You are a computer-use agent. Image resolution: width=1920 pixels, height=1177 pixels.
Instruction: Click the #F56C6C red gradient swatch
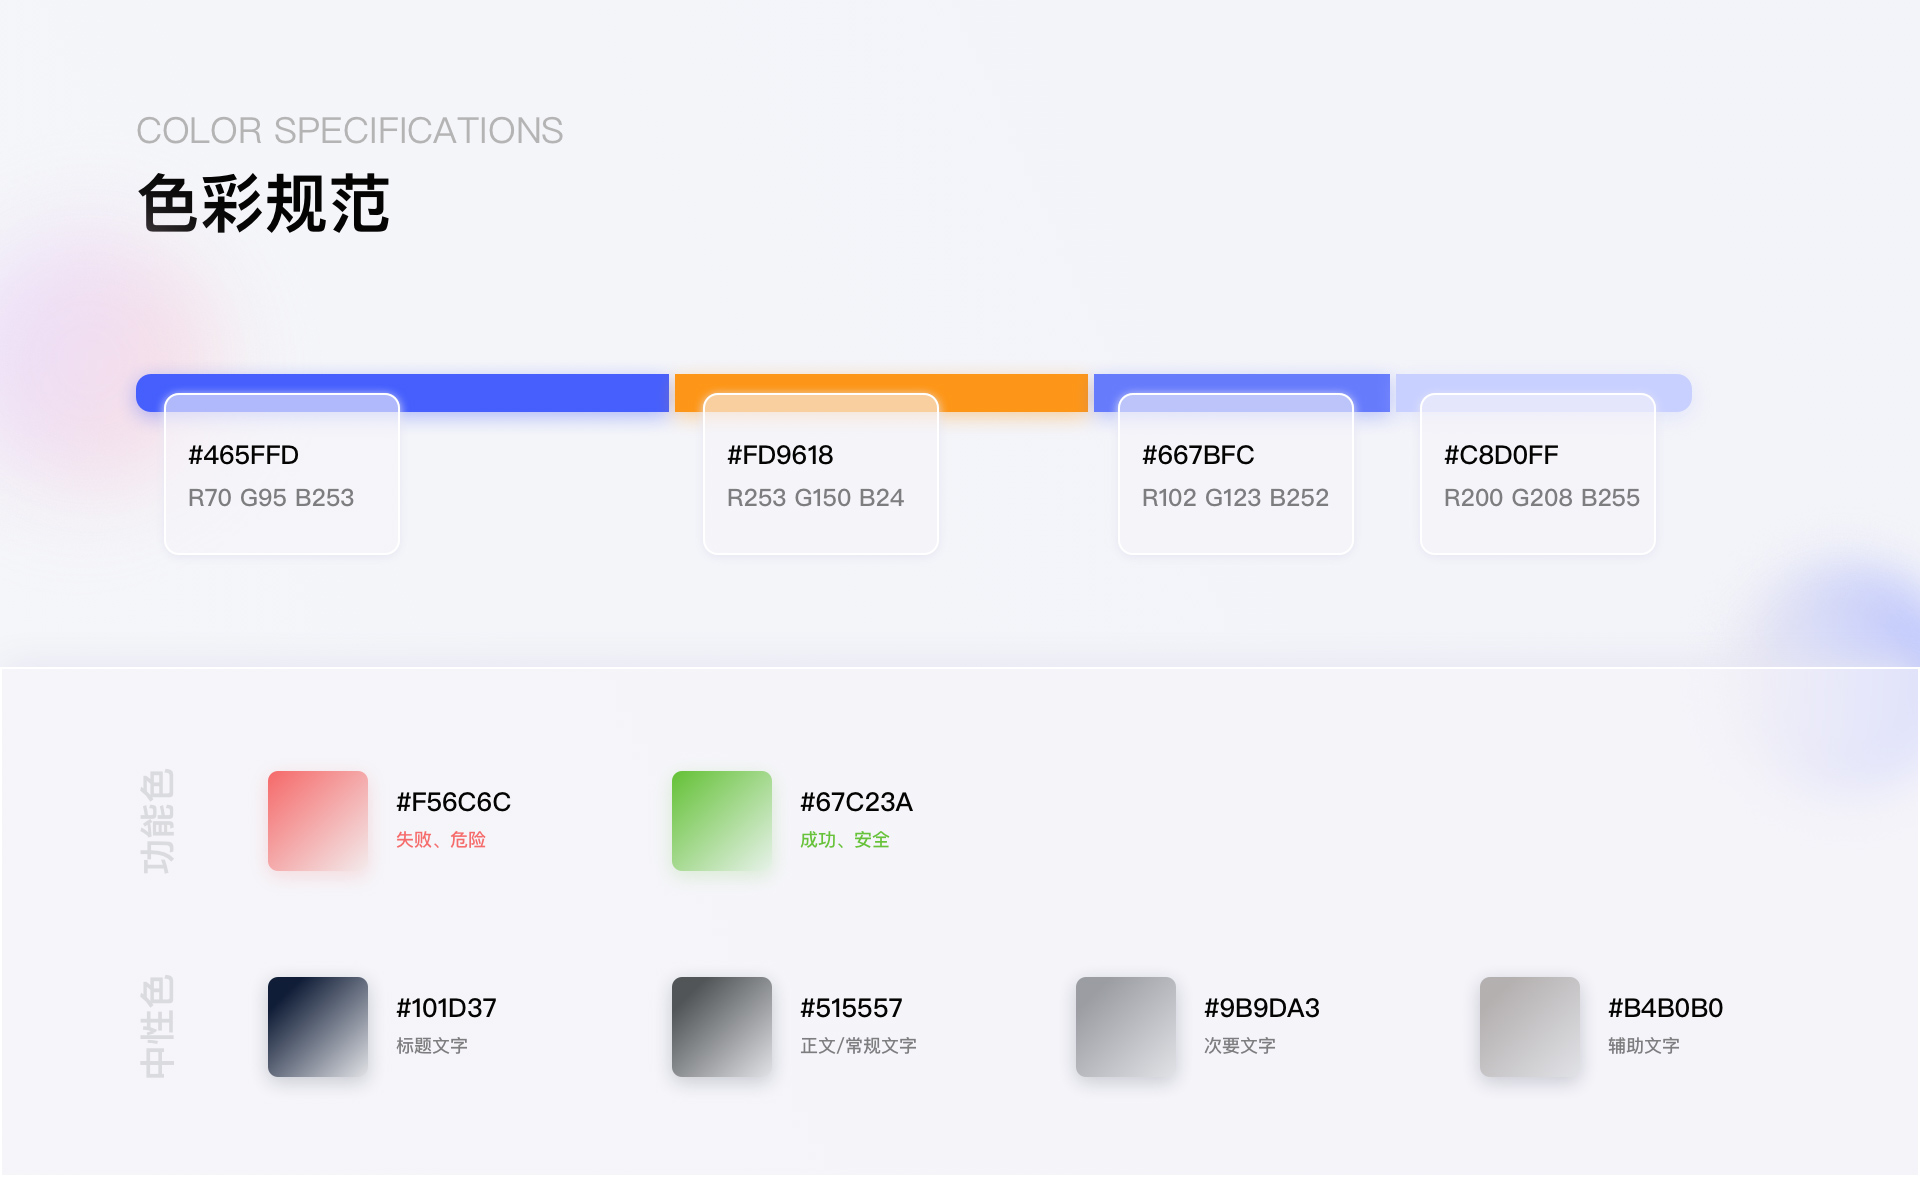(318, 821)
